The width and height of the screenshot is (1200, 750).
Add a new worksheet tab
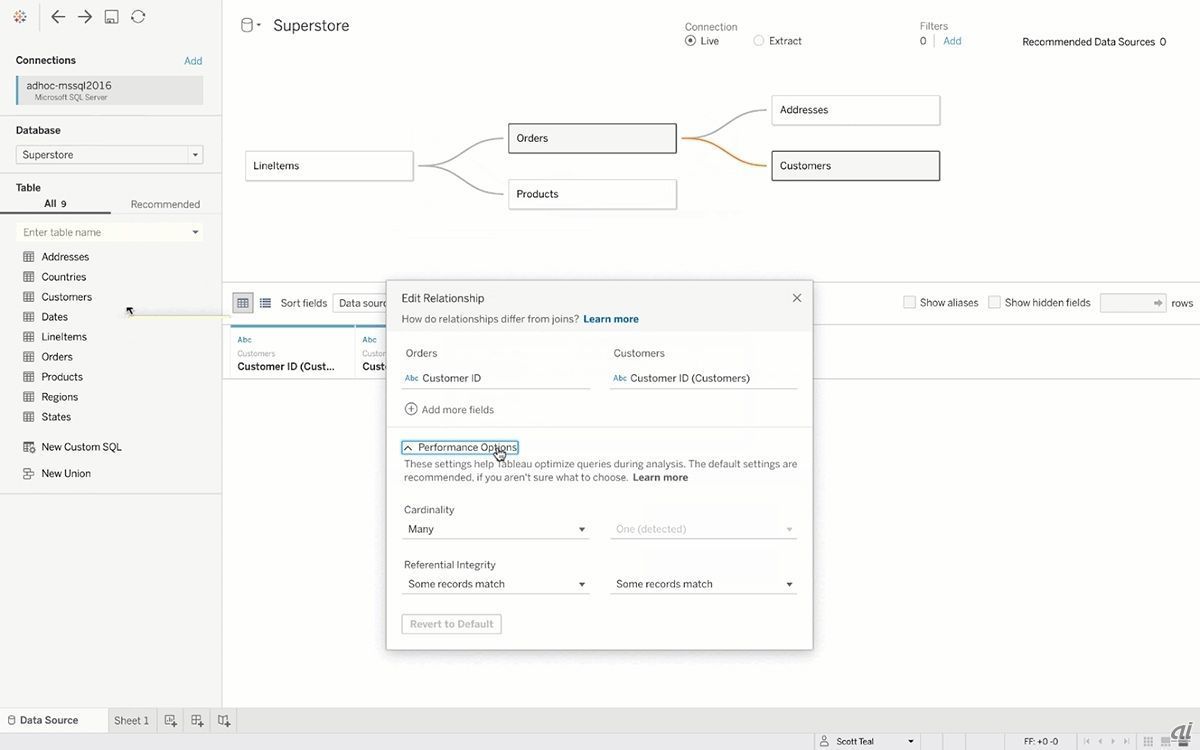pos(171,720)
